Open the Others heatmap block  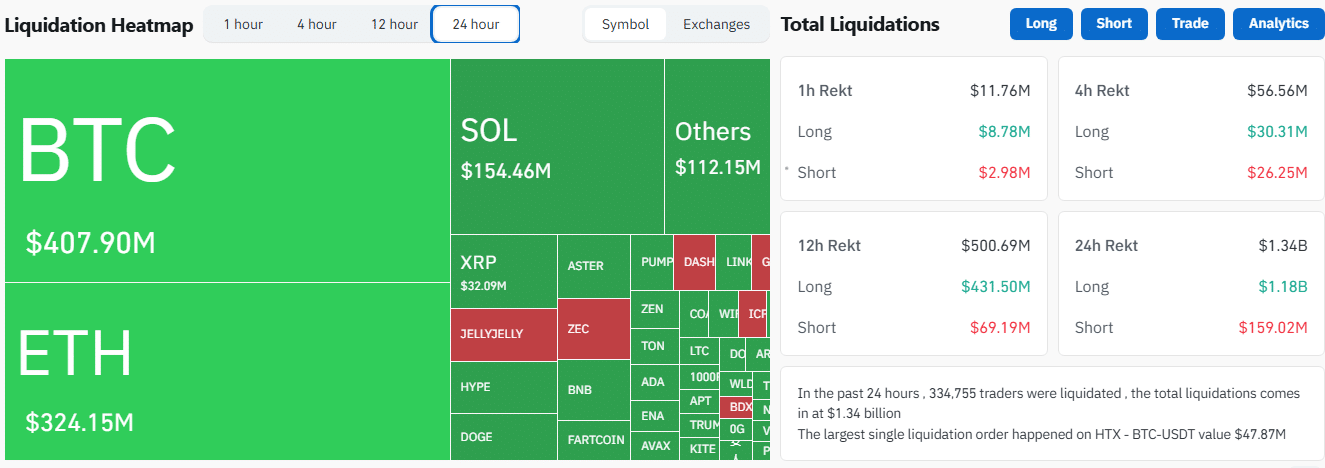(x=716, y=147)
